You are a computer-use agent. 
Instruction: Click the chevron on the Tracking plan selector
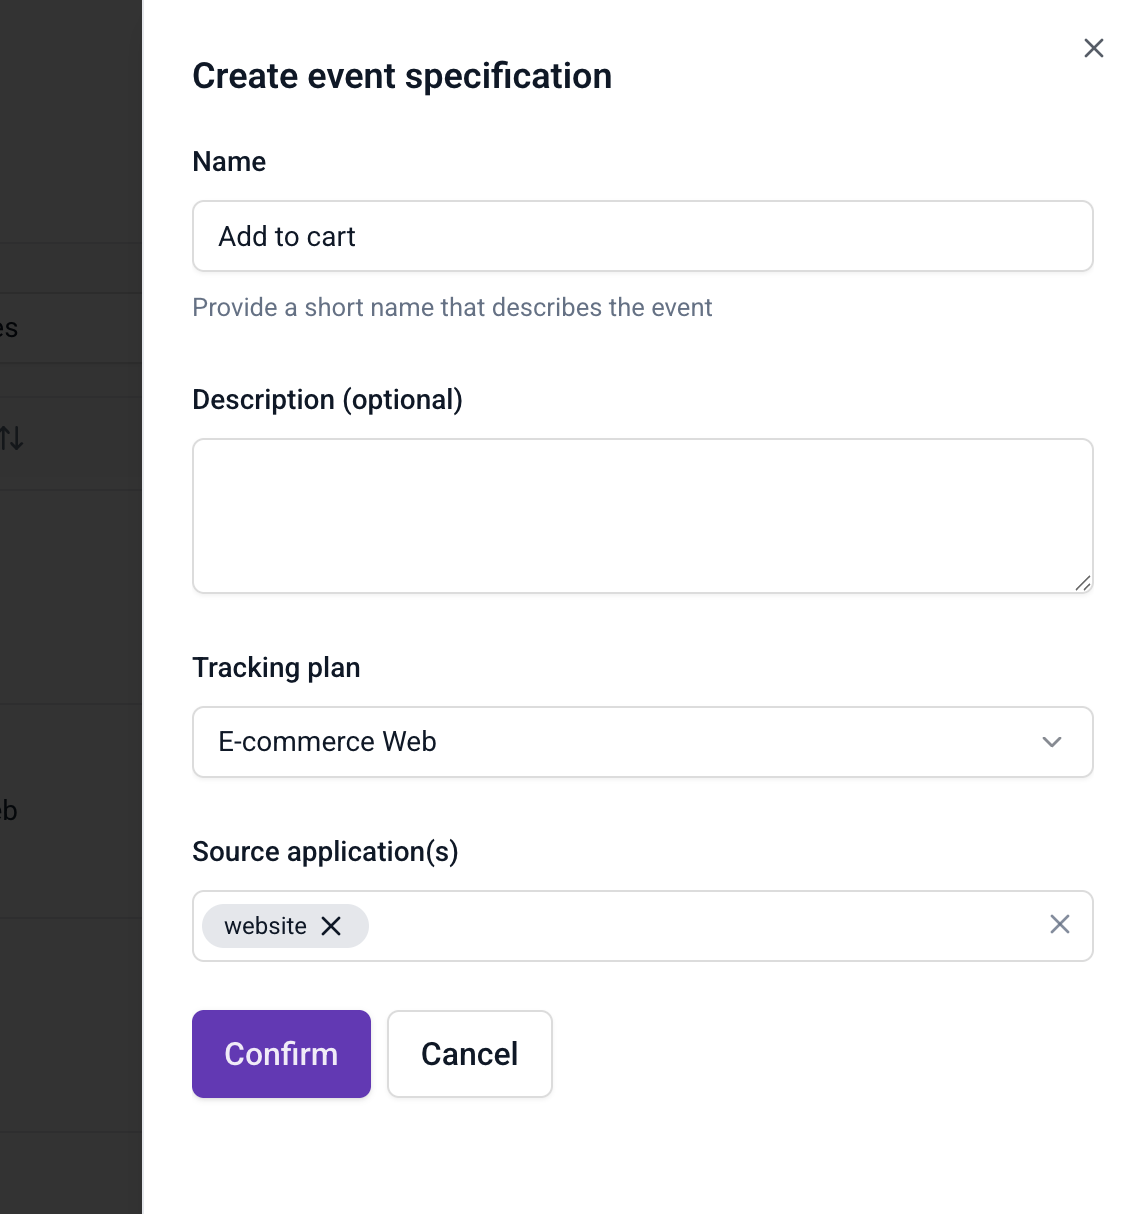(x=1051, y=742)
